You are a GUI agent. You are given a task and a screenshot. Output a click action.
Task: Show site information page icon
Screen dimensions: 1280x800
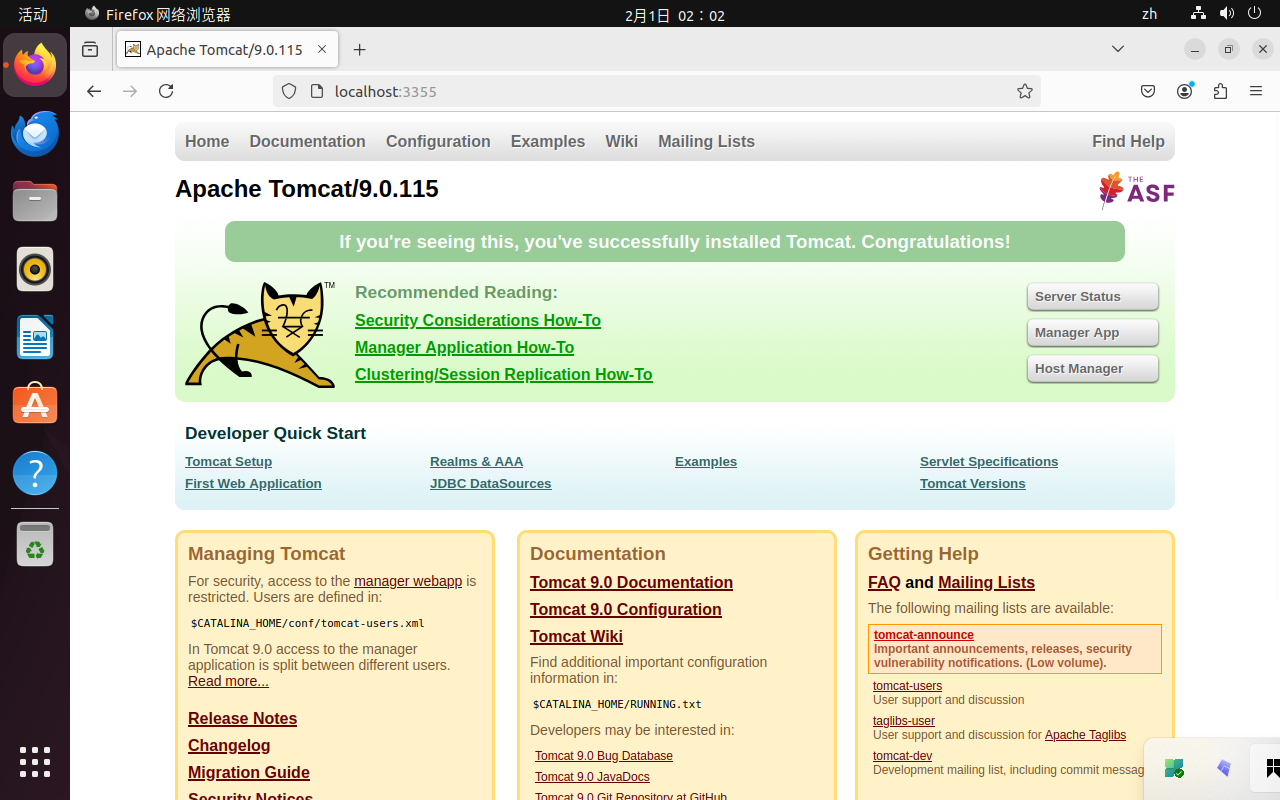point(317,91)
